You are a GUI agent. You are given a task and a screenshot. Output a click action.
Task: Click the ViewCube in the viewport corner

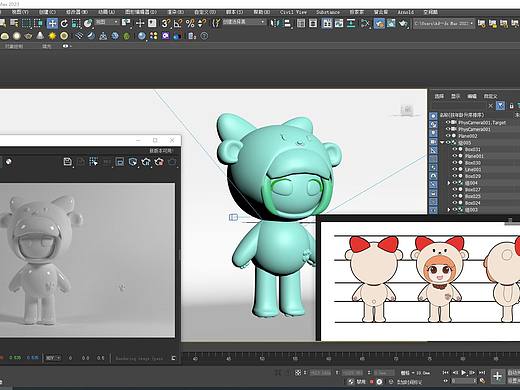coord(407,110)
